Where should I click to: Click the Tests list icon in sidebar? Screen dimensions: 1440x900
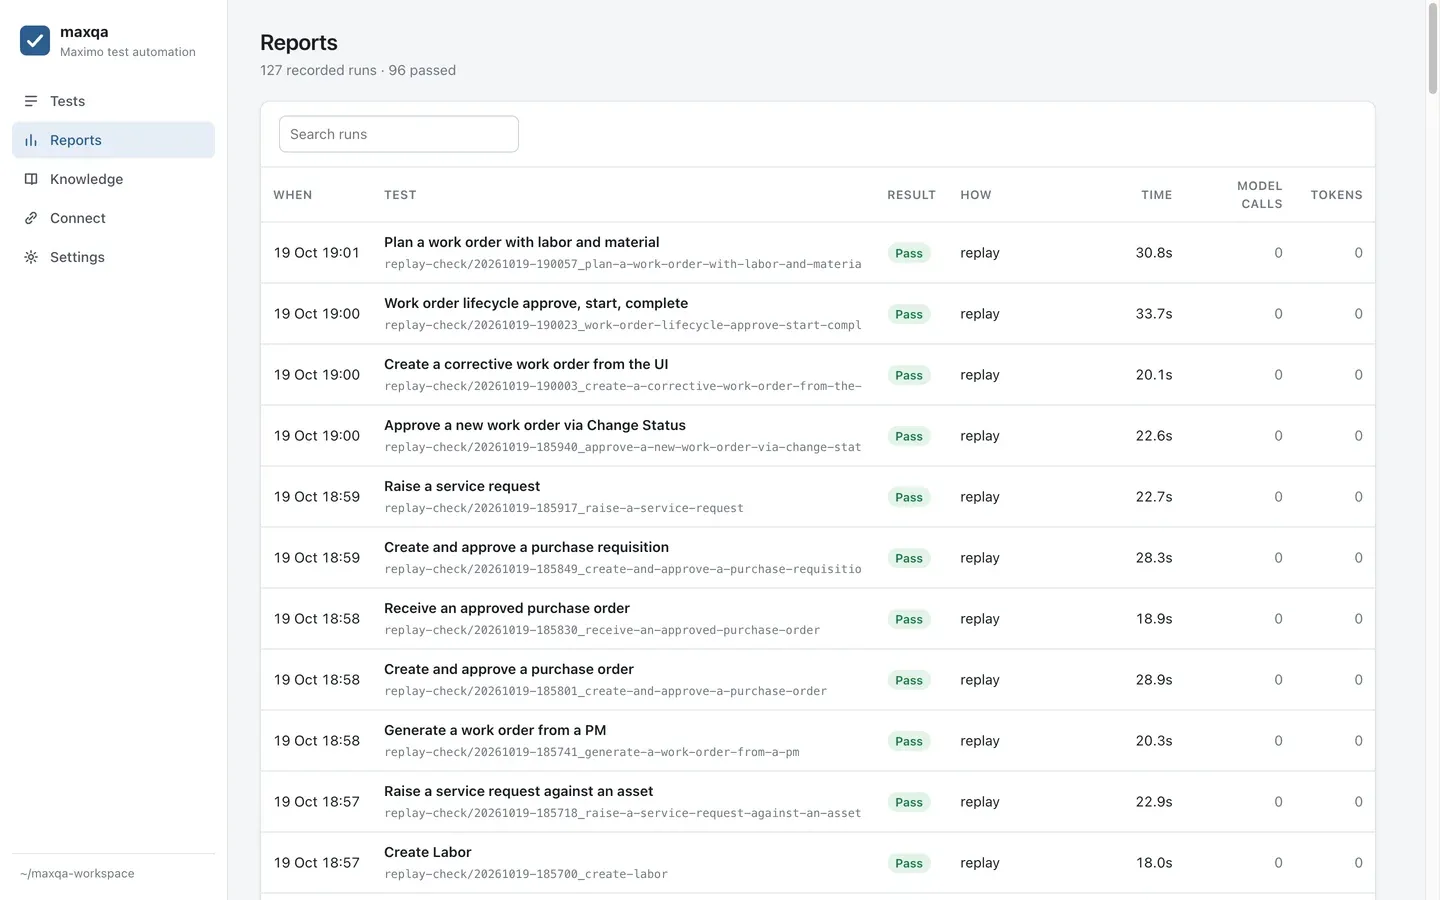click(x=31, y=101)
